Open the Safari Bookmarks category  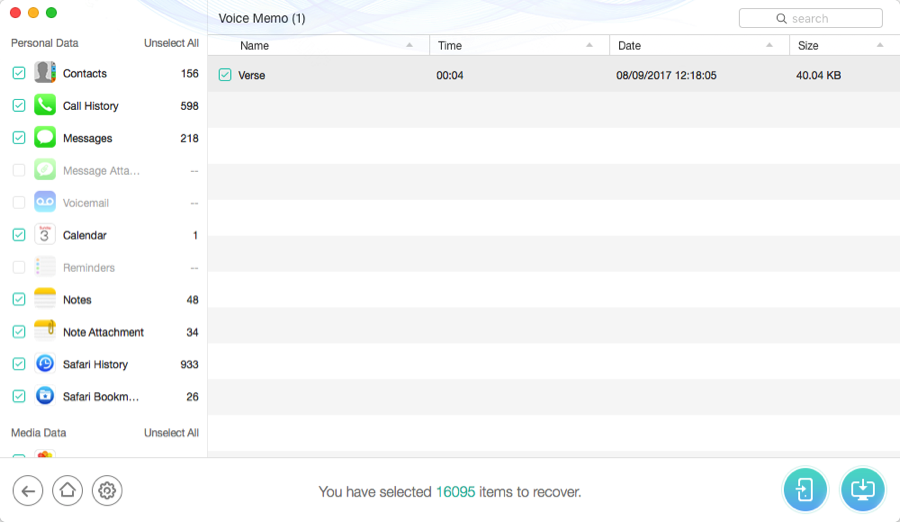(x=100, y=397)
